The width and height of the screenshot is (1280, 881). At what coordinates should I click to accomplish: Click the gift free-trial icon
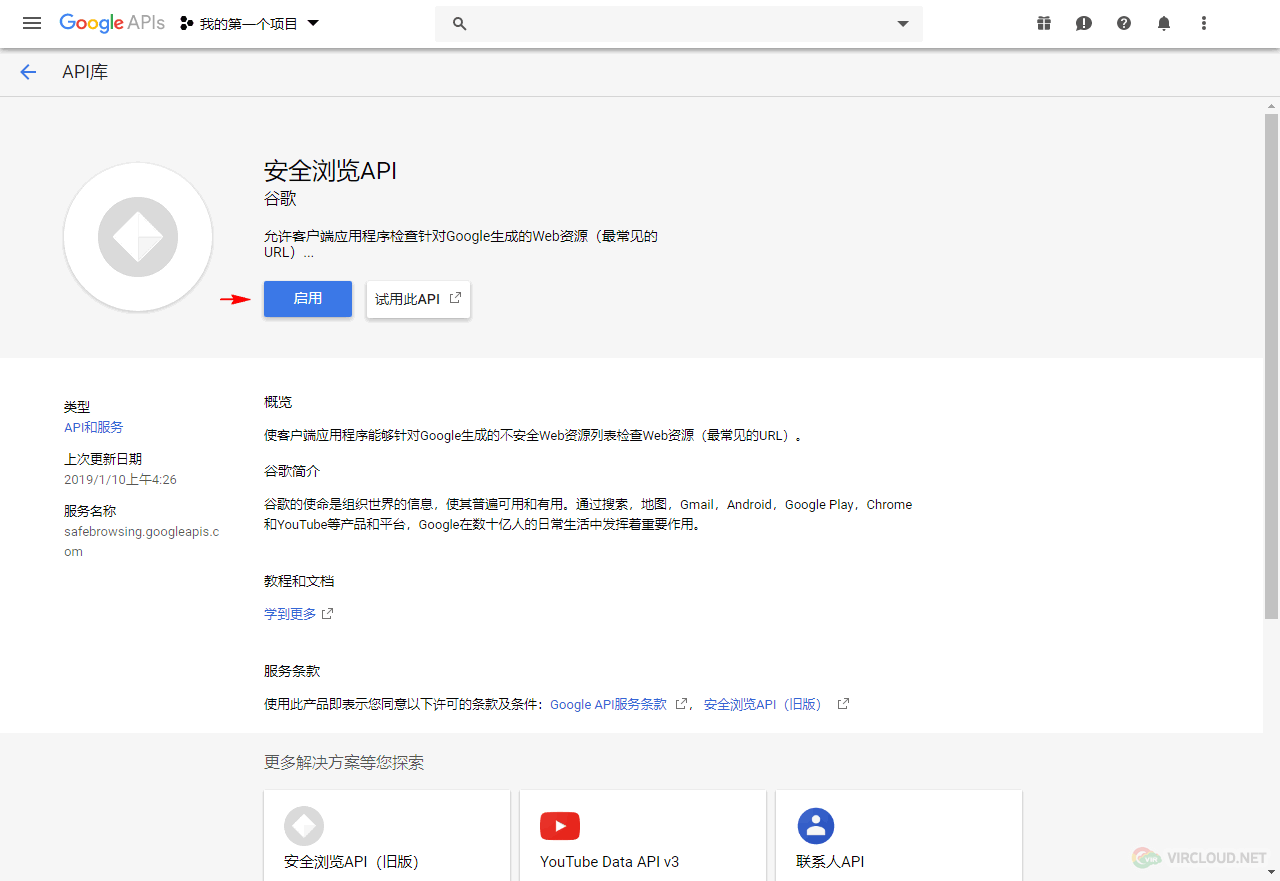[1044, 23]
